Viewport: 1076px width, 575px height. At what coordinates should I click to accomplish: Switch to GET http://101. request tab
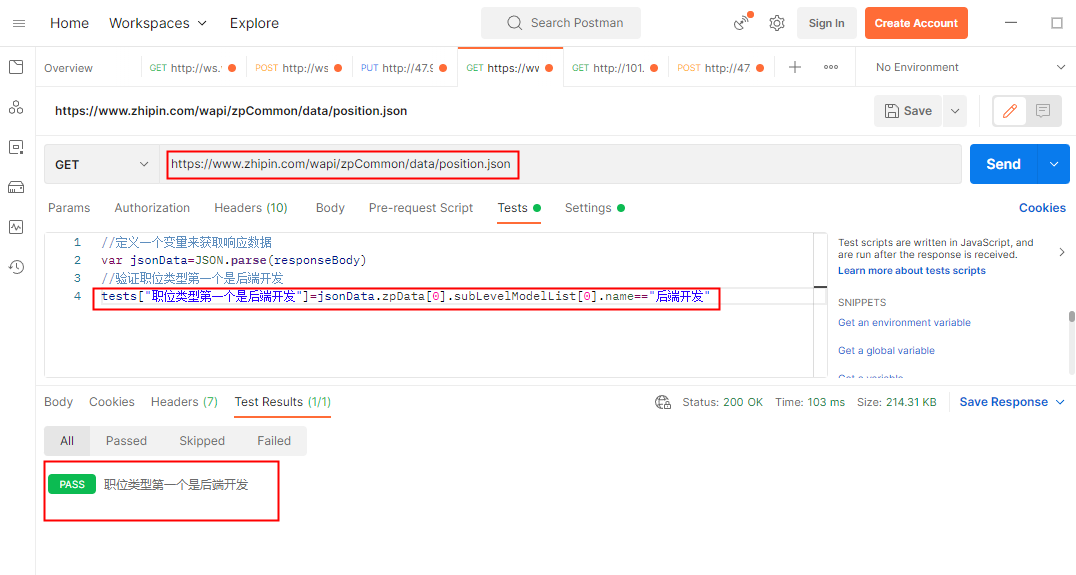(x=615, y=68)
